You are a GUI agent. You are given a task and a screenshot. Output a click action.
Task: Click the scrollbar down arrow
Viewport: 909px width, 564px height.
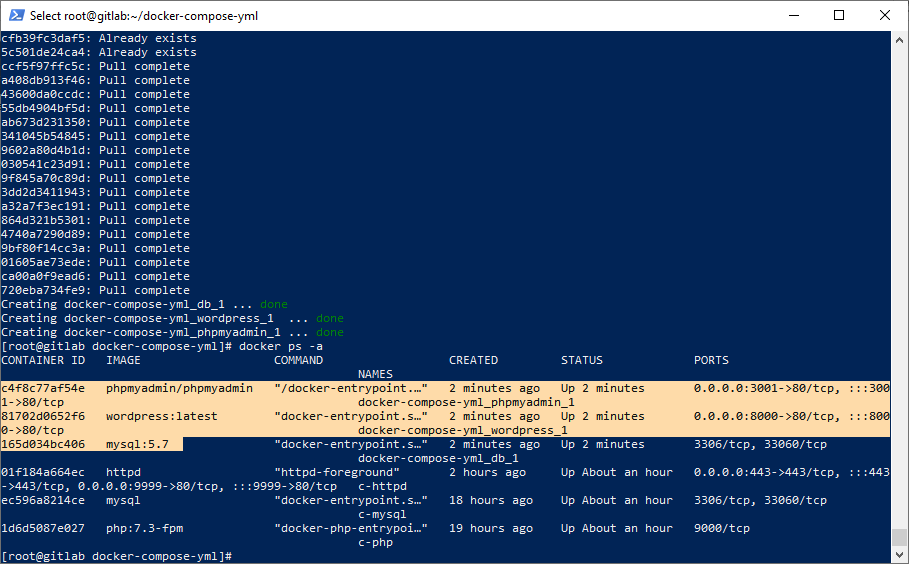point(900,555)
